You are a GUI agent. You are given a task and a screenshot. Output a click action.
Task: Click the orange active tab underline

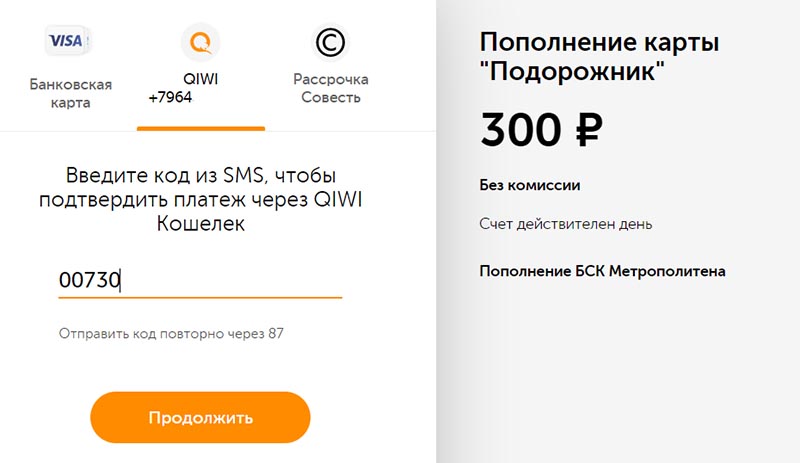tap(201, 129)
